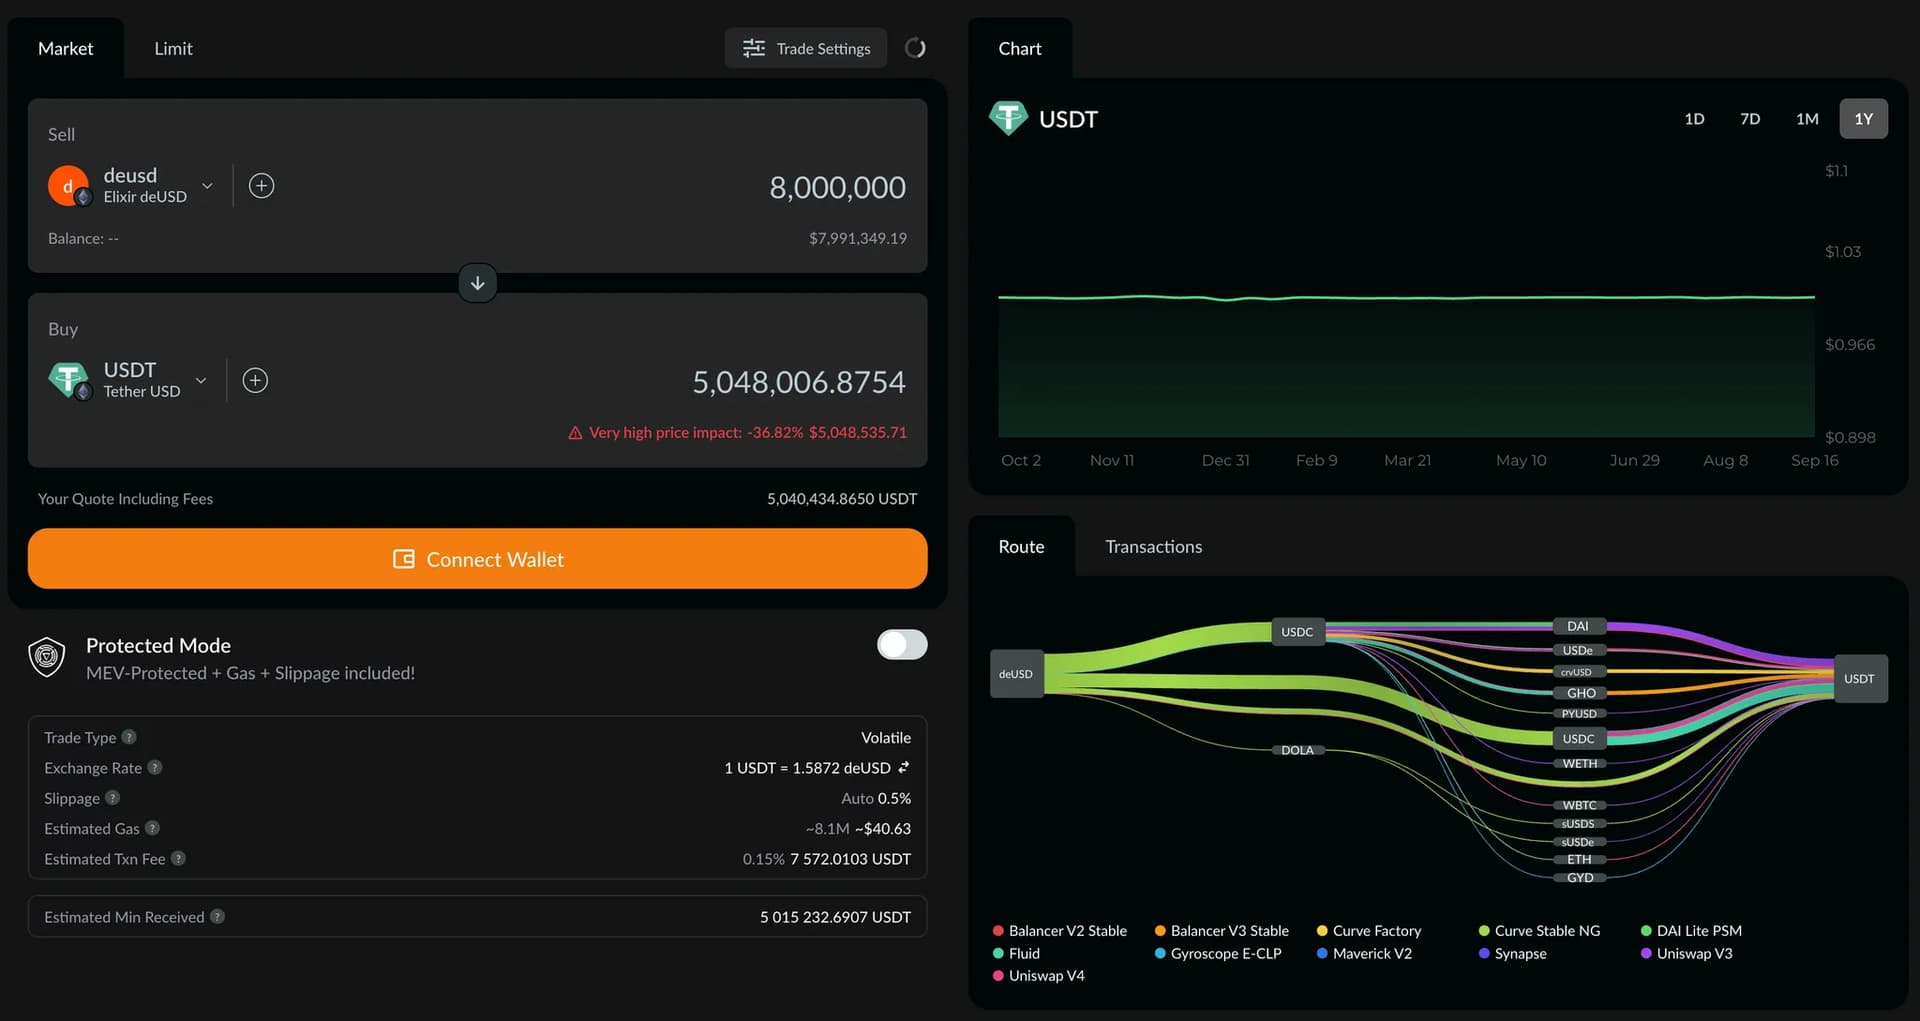This screenshot has width=1920, height=1021.
Task: Open the Estimated Txn Fee help icon
Action: tap(178, 858)
